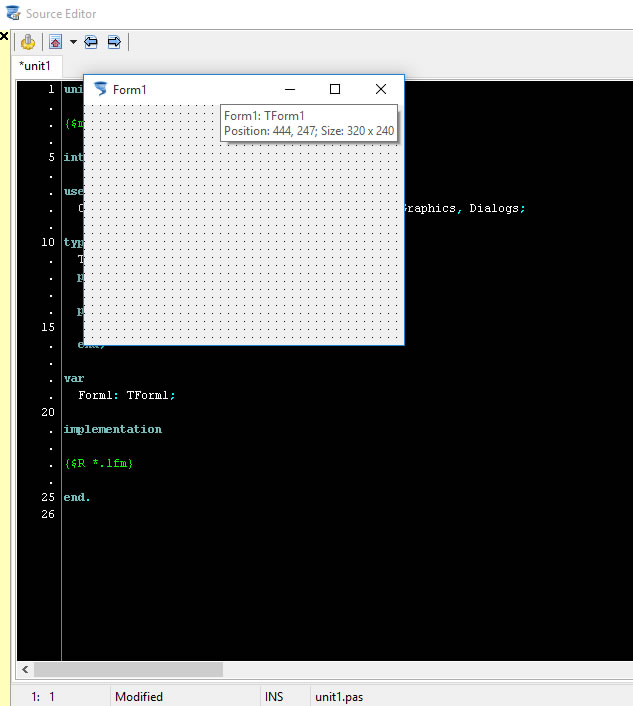The width and height of the screenshot is (633, 706).
Task: Click the 'Dialogs;' text in uses clause
Action: [497, 208]
